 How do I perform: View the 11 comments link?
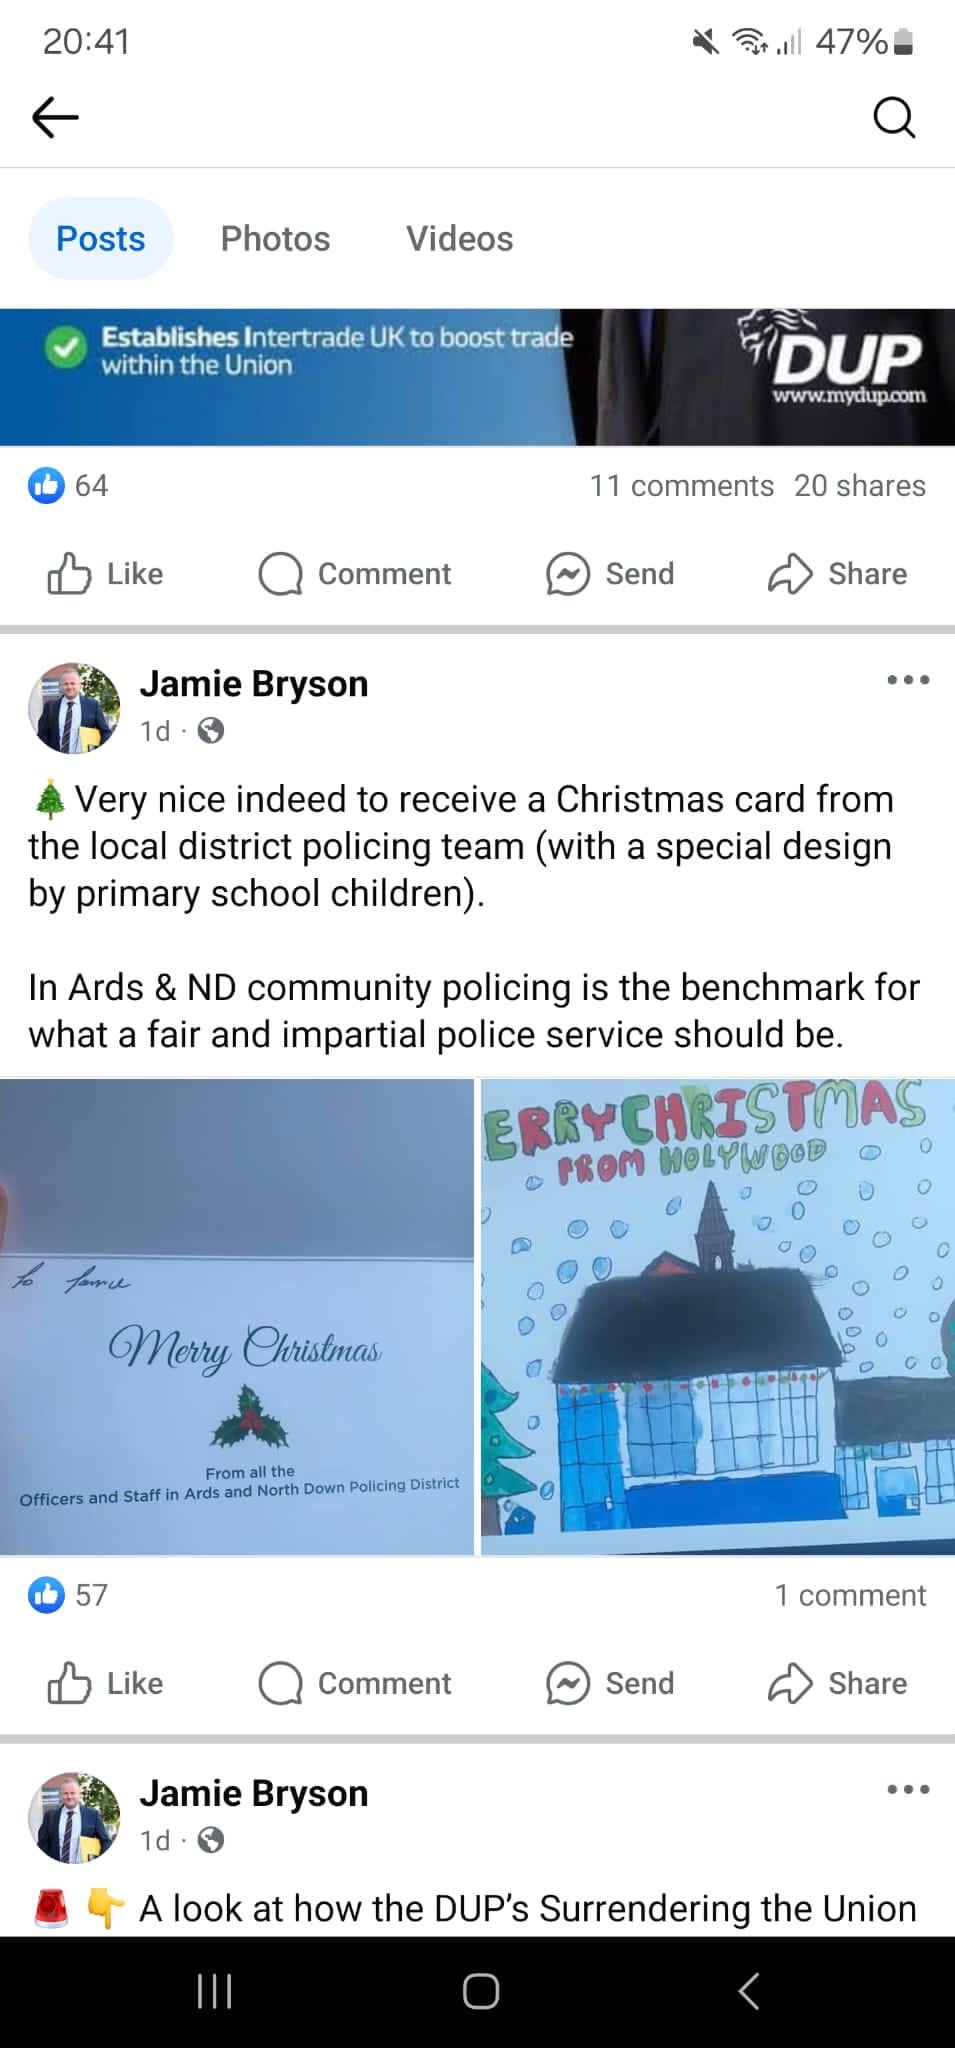click(681, 486)
